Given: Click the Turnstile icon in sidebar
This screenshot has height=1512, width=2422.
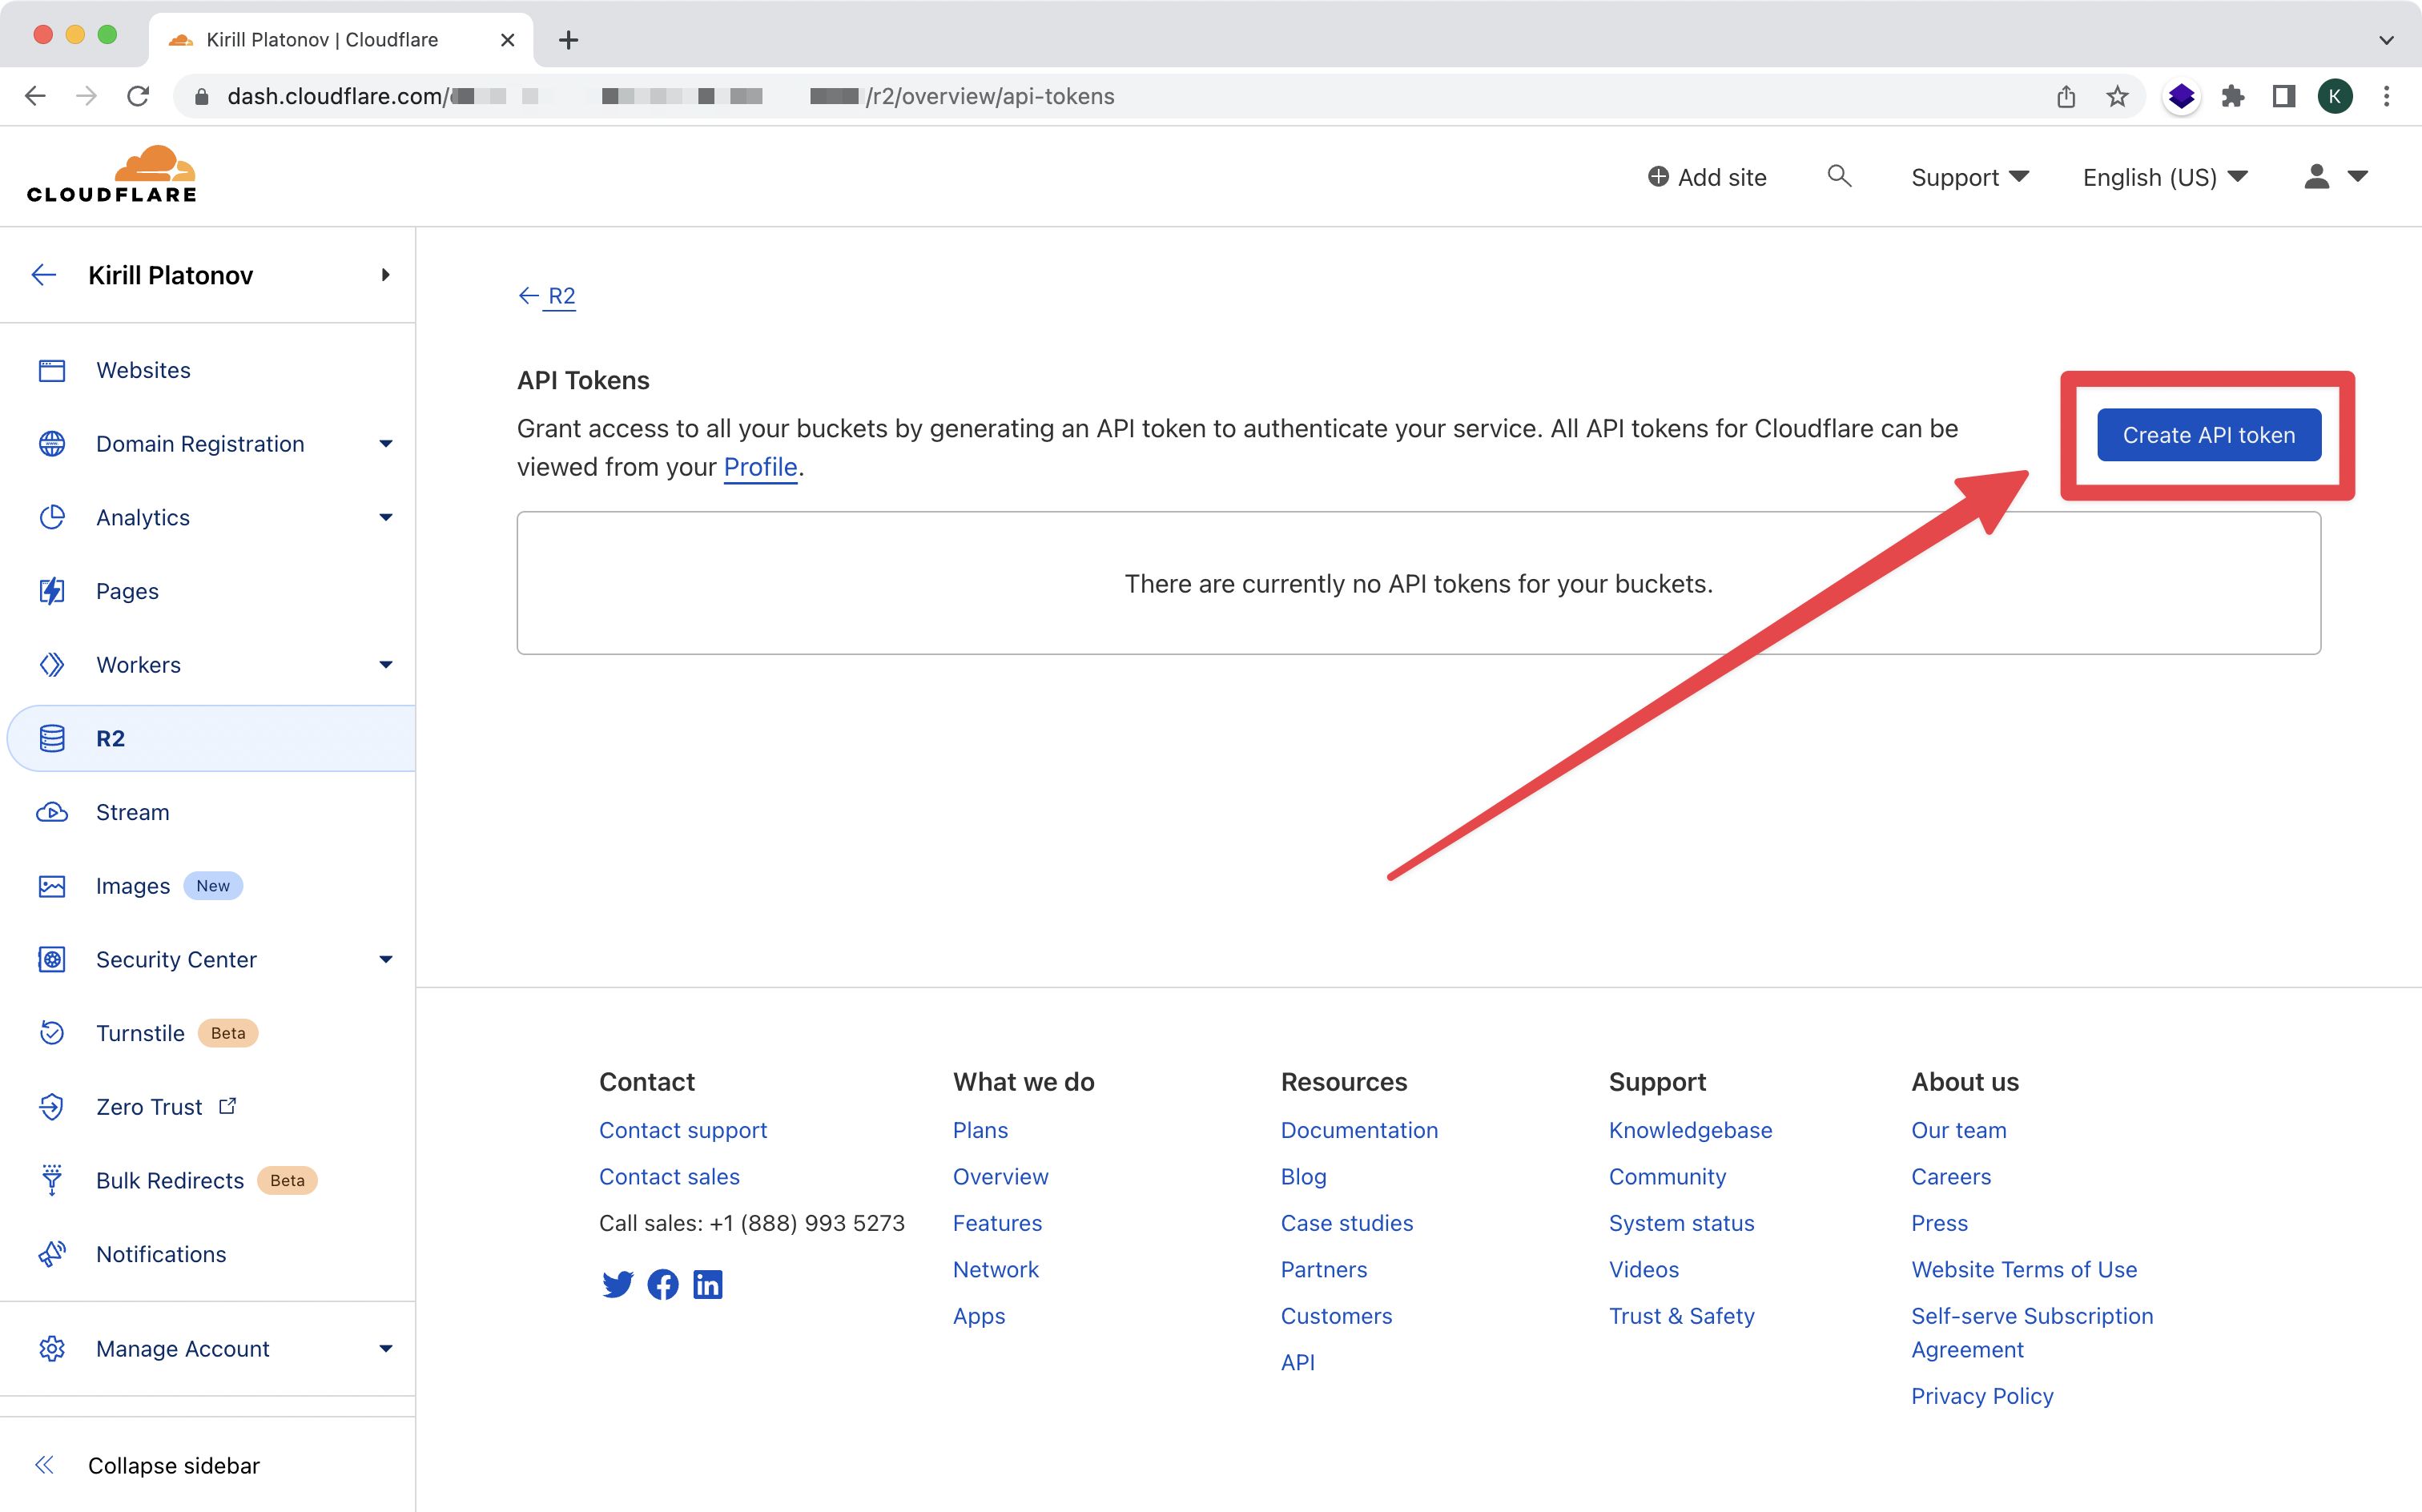Looking at the screenshot, I should [x=50, y=1033].
